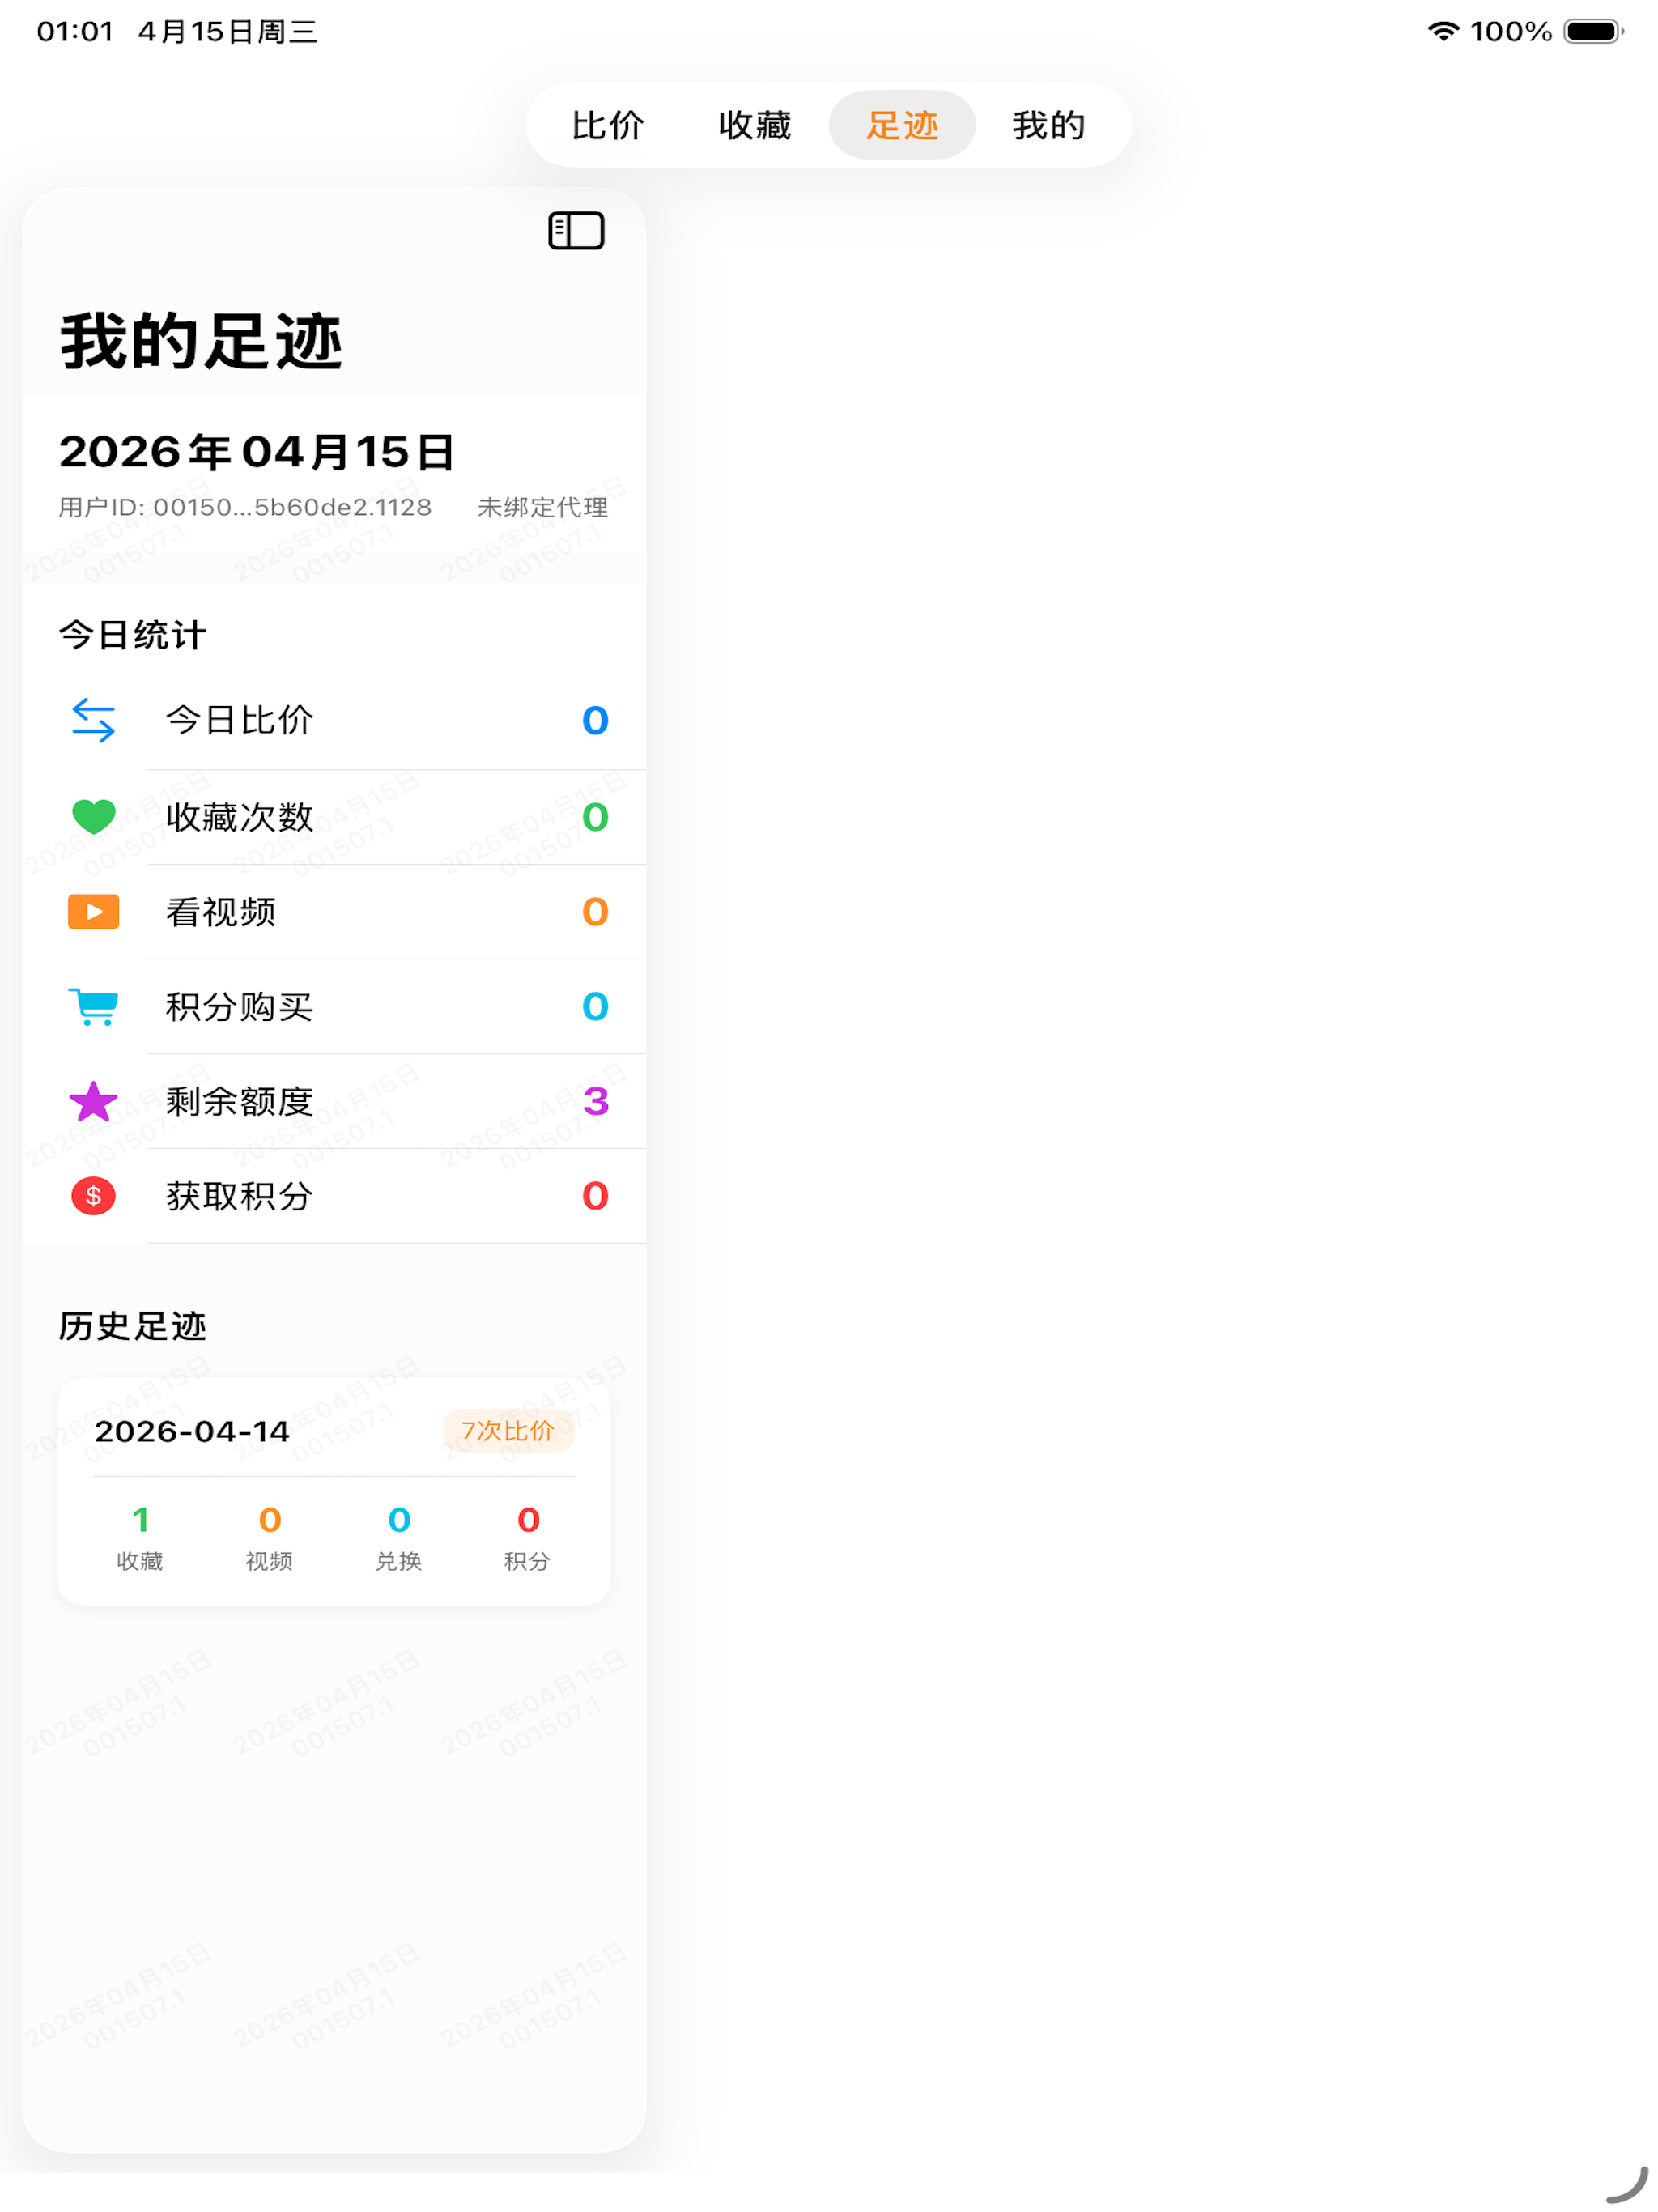Open the 获取积分 row
1658x2212 pixels.
(334, 1196)
